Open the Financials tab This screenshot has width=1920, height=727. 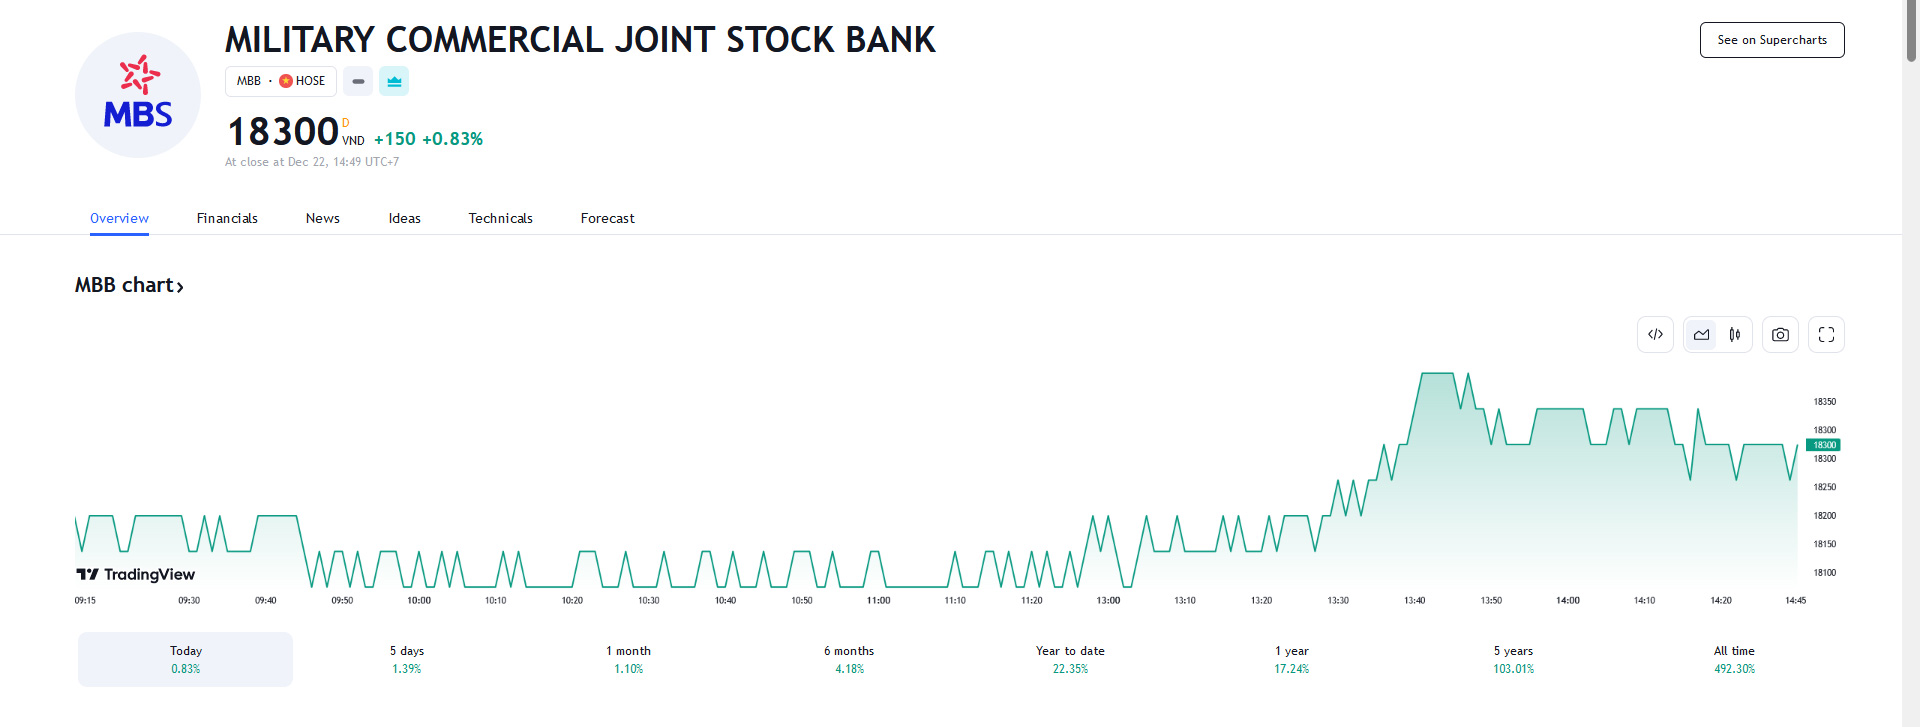pos(227,218)
